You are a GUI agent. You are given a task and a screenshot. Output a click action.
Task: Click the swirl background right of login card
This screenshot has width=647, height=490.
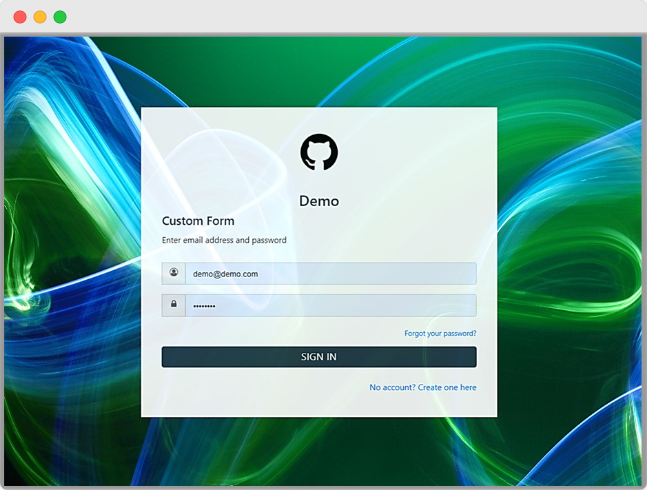point(570,260)
